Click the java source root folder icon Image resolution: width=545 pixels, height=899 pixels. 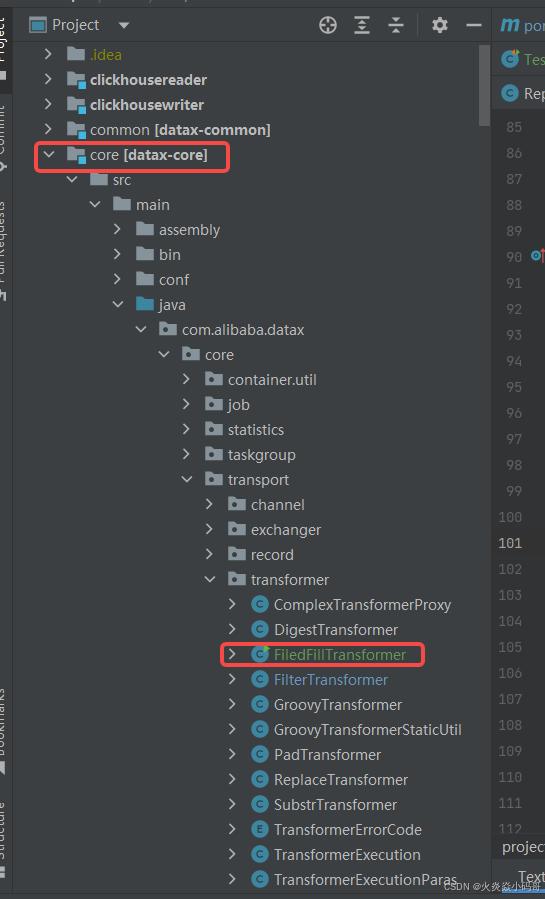pyautogui.click(x=144, y=304)
